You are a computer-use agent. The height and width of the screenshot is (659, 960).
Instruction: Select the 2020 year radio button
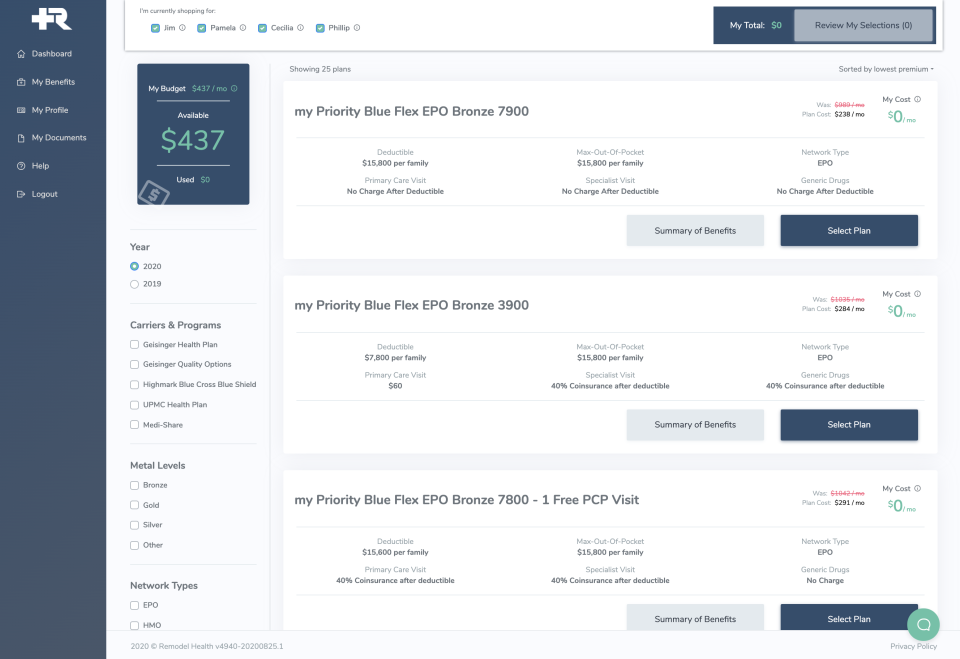coord(135,266)
